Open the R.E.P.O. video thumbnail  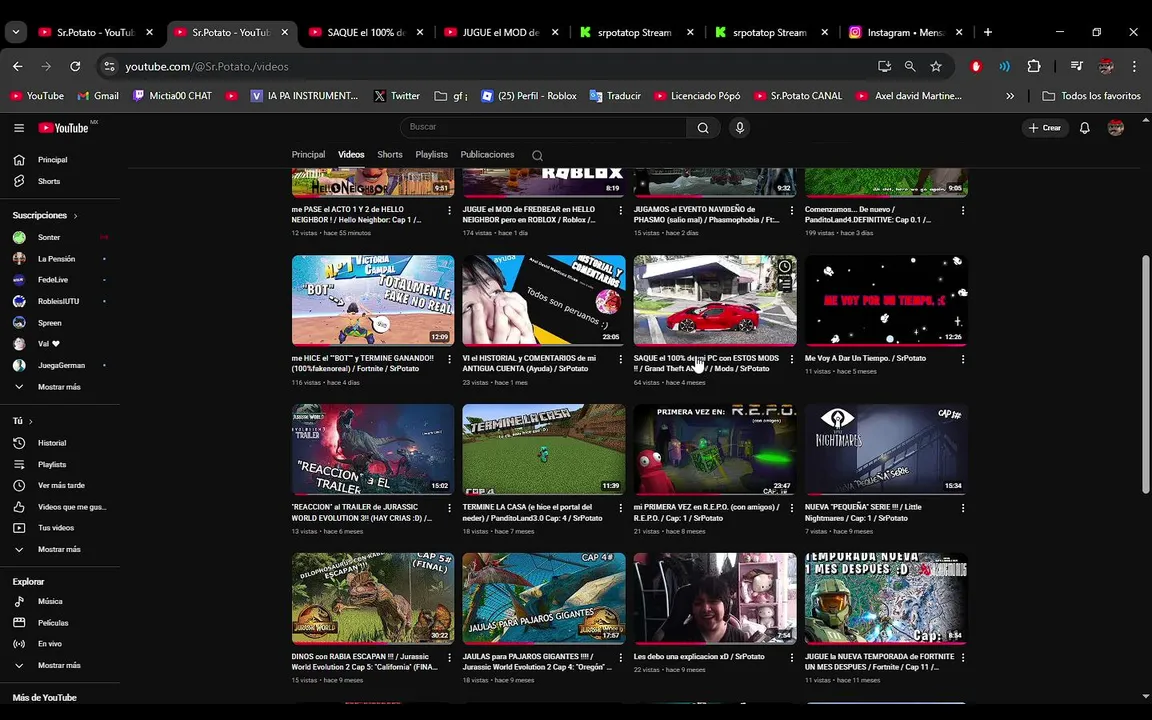[x=715, y=449]
